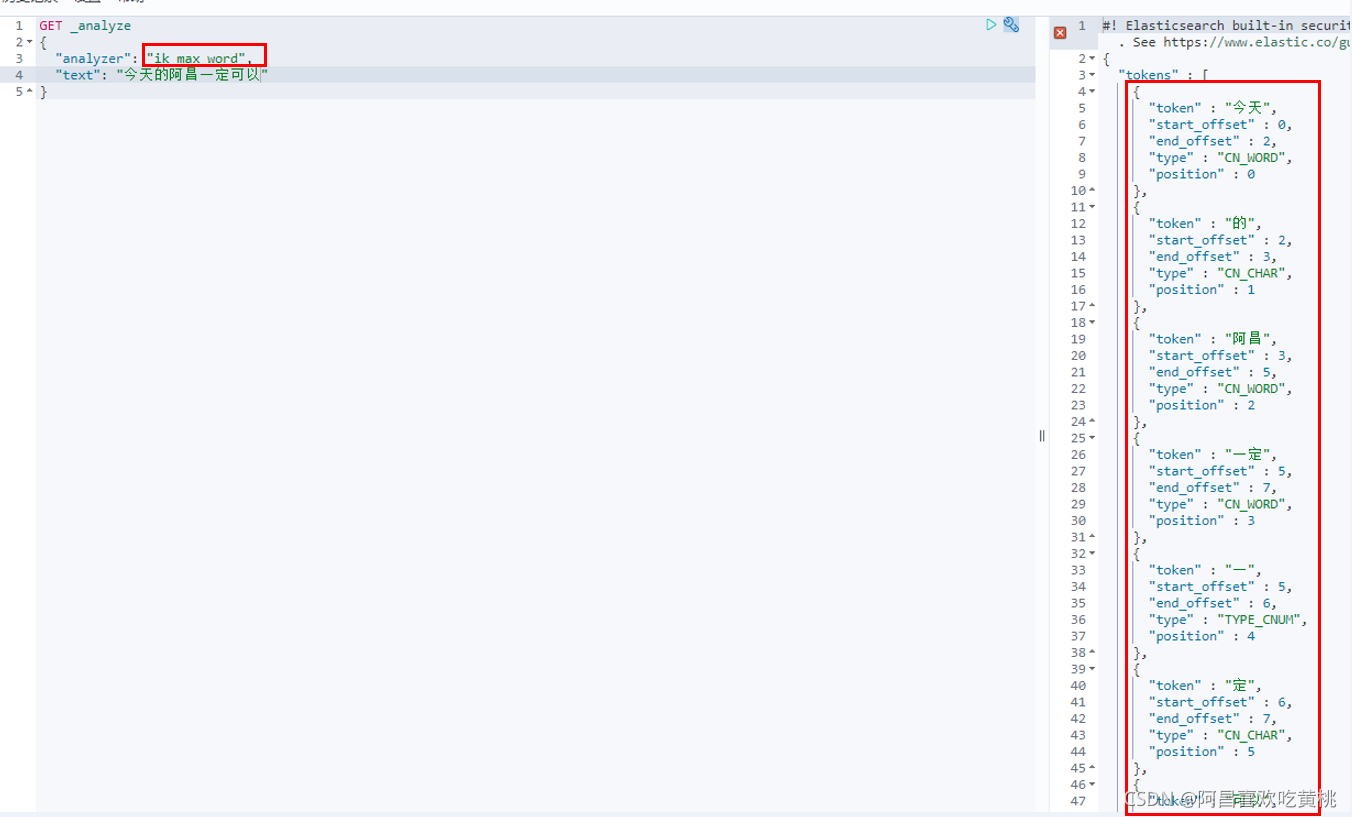
Task: Click the fold end arrow at output line 24
Action: click(1092, 422)
